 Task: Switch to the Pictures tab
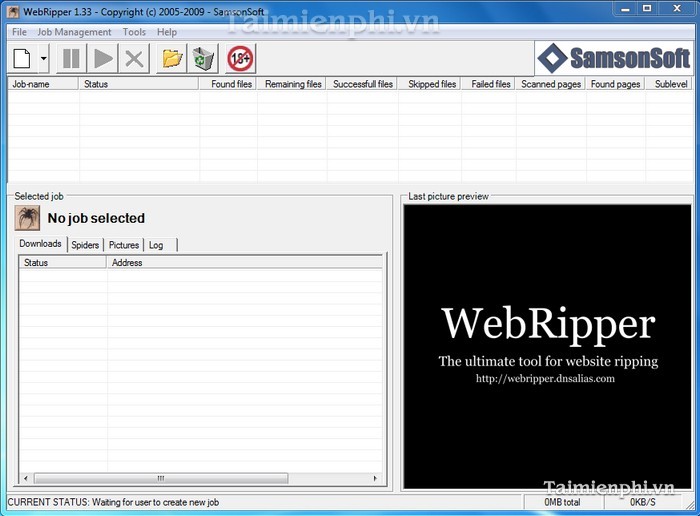[124, 245]
